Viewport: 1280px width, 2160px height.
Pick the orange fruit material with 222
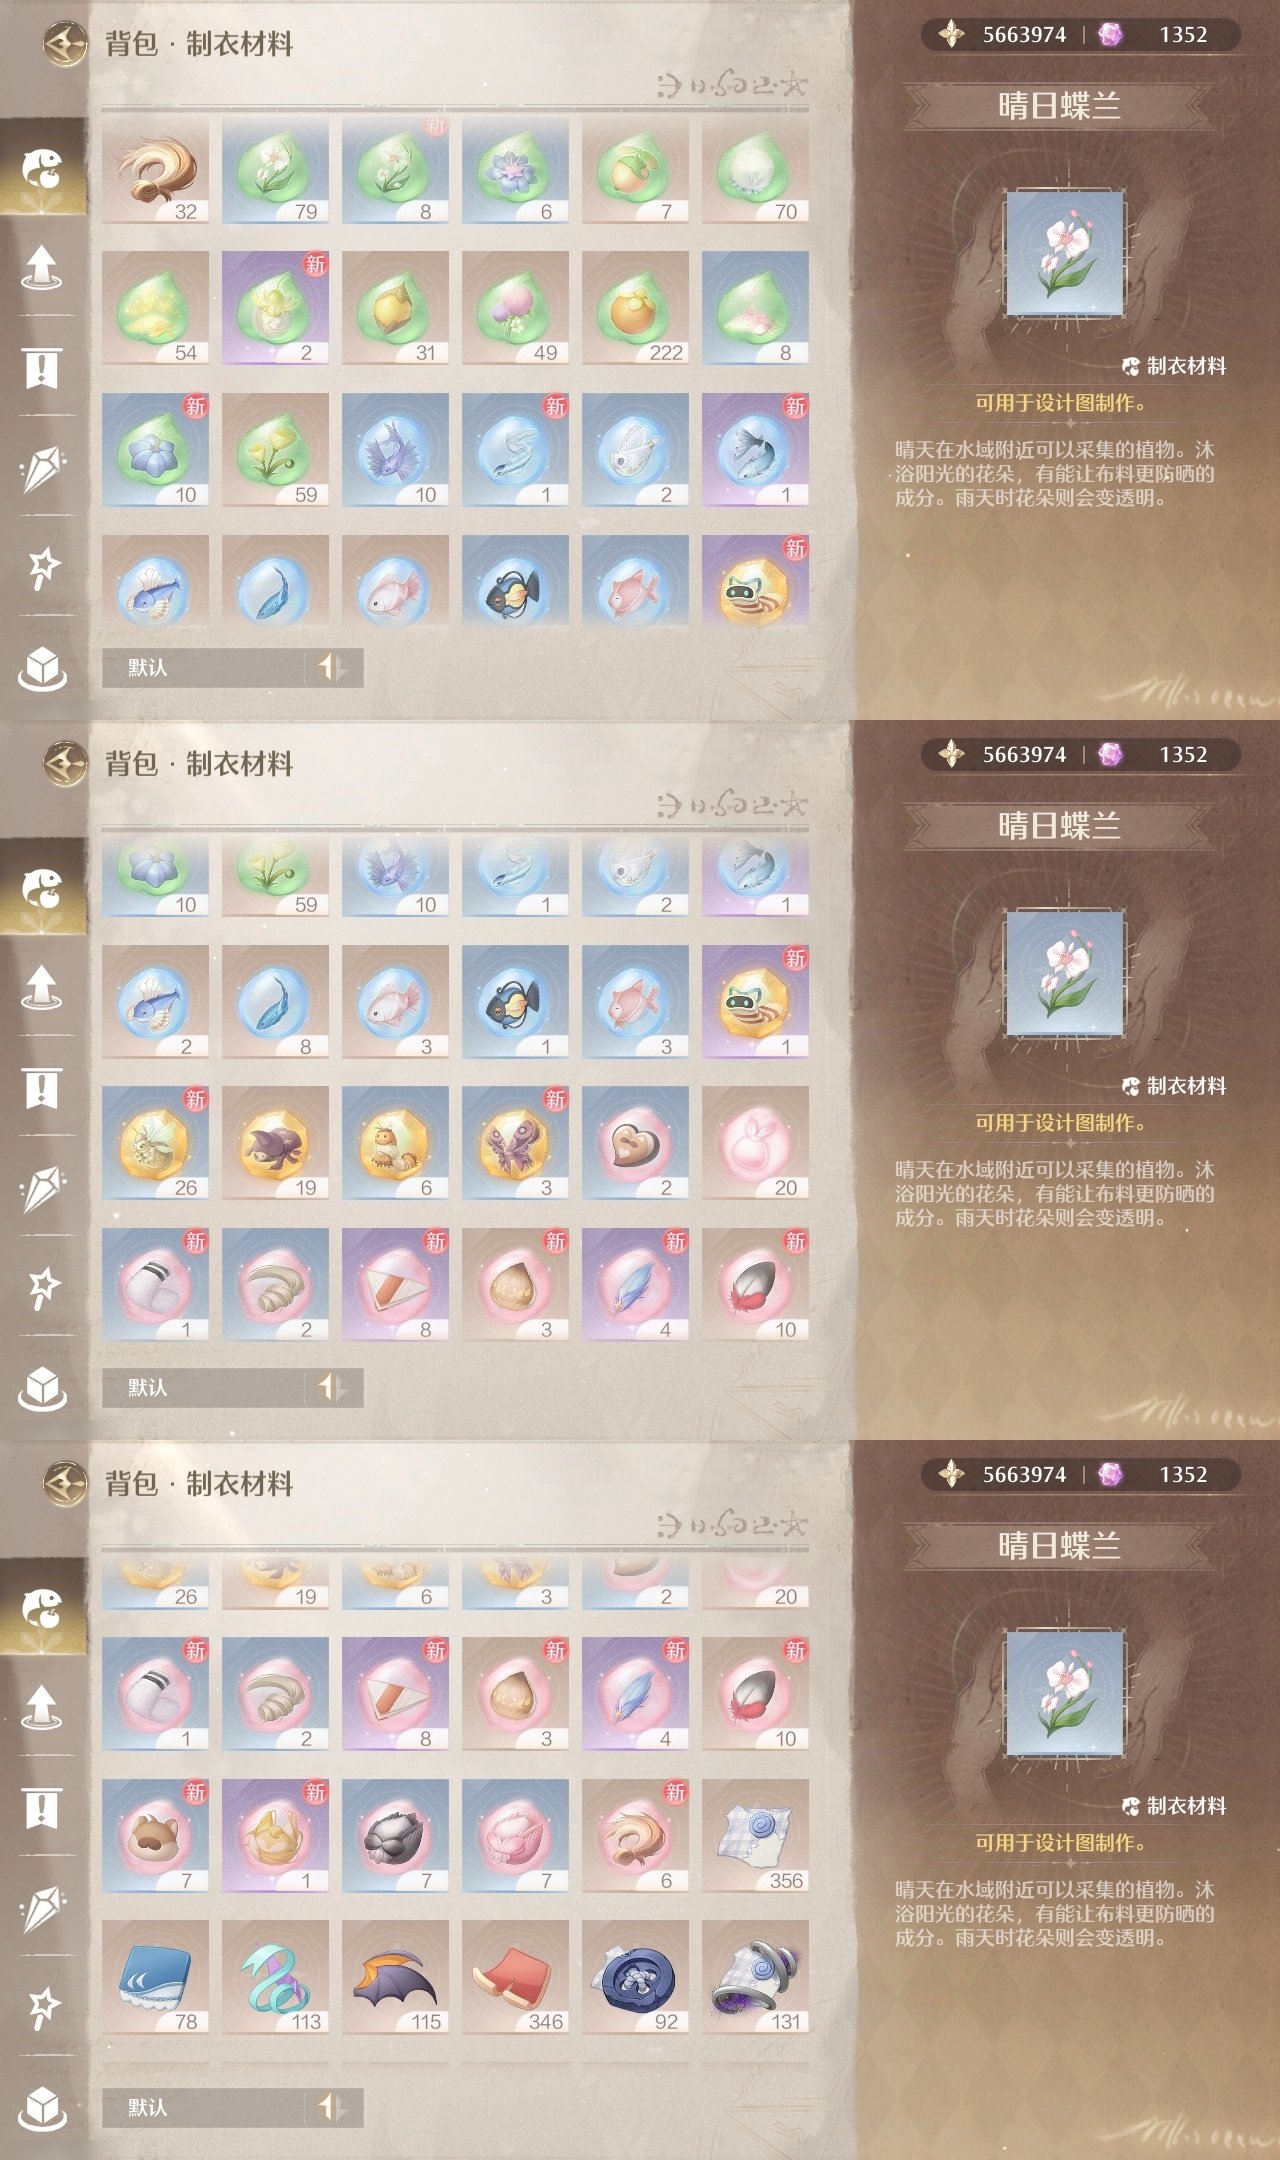(635, 308)
